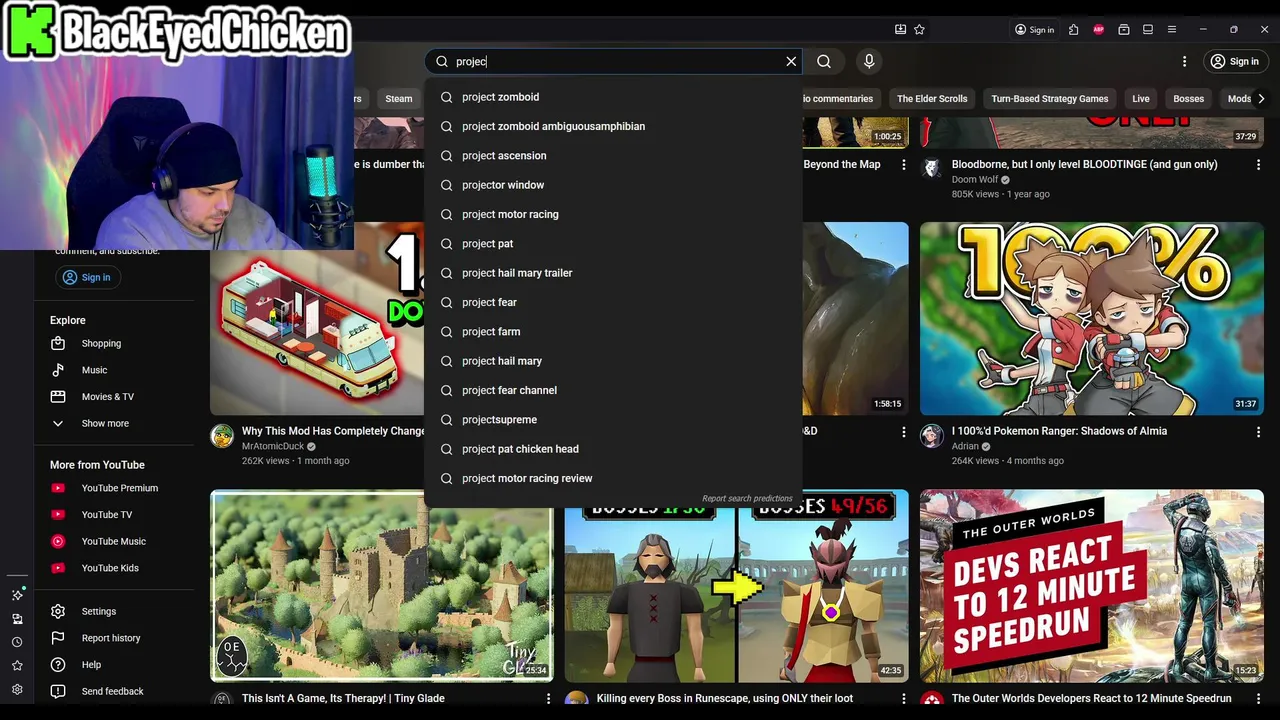Screen dimensions: 1280x720
Task: Open the Adblock Plus extension icon
Action: [1099, 30]
